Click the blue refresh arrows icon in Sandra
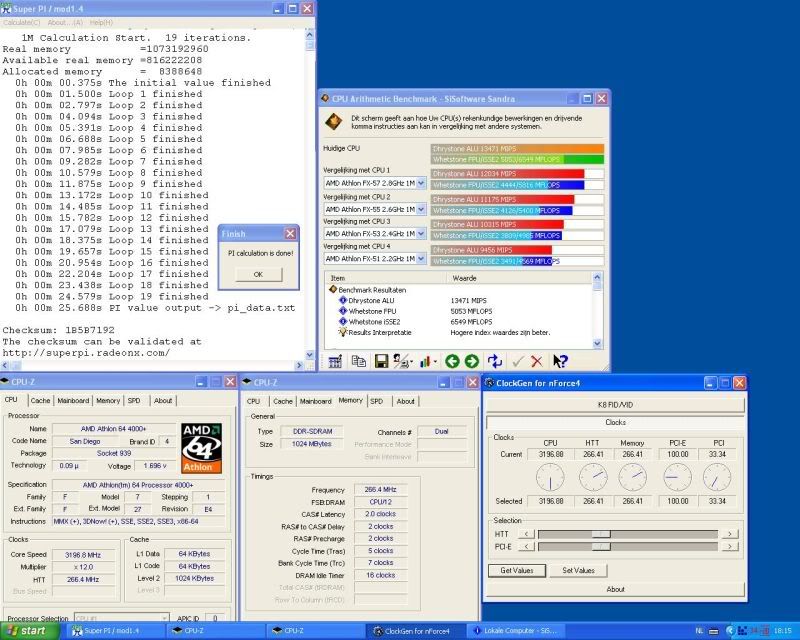 [x=494, y=361]
